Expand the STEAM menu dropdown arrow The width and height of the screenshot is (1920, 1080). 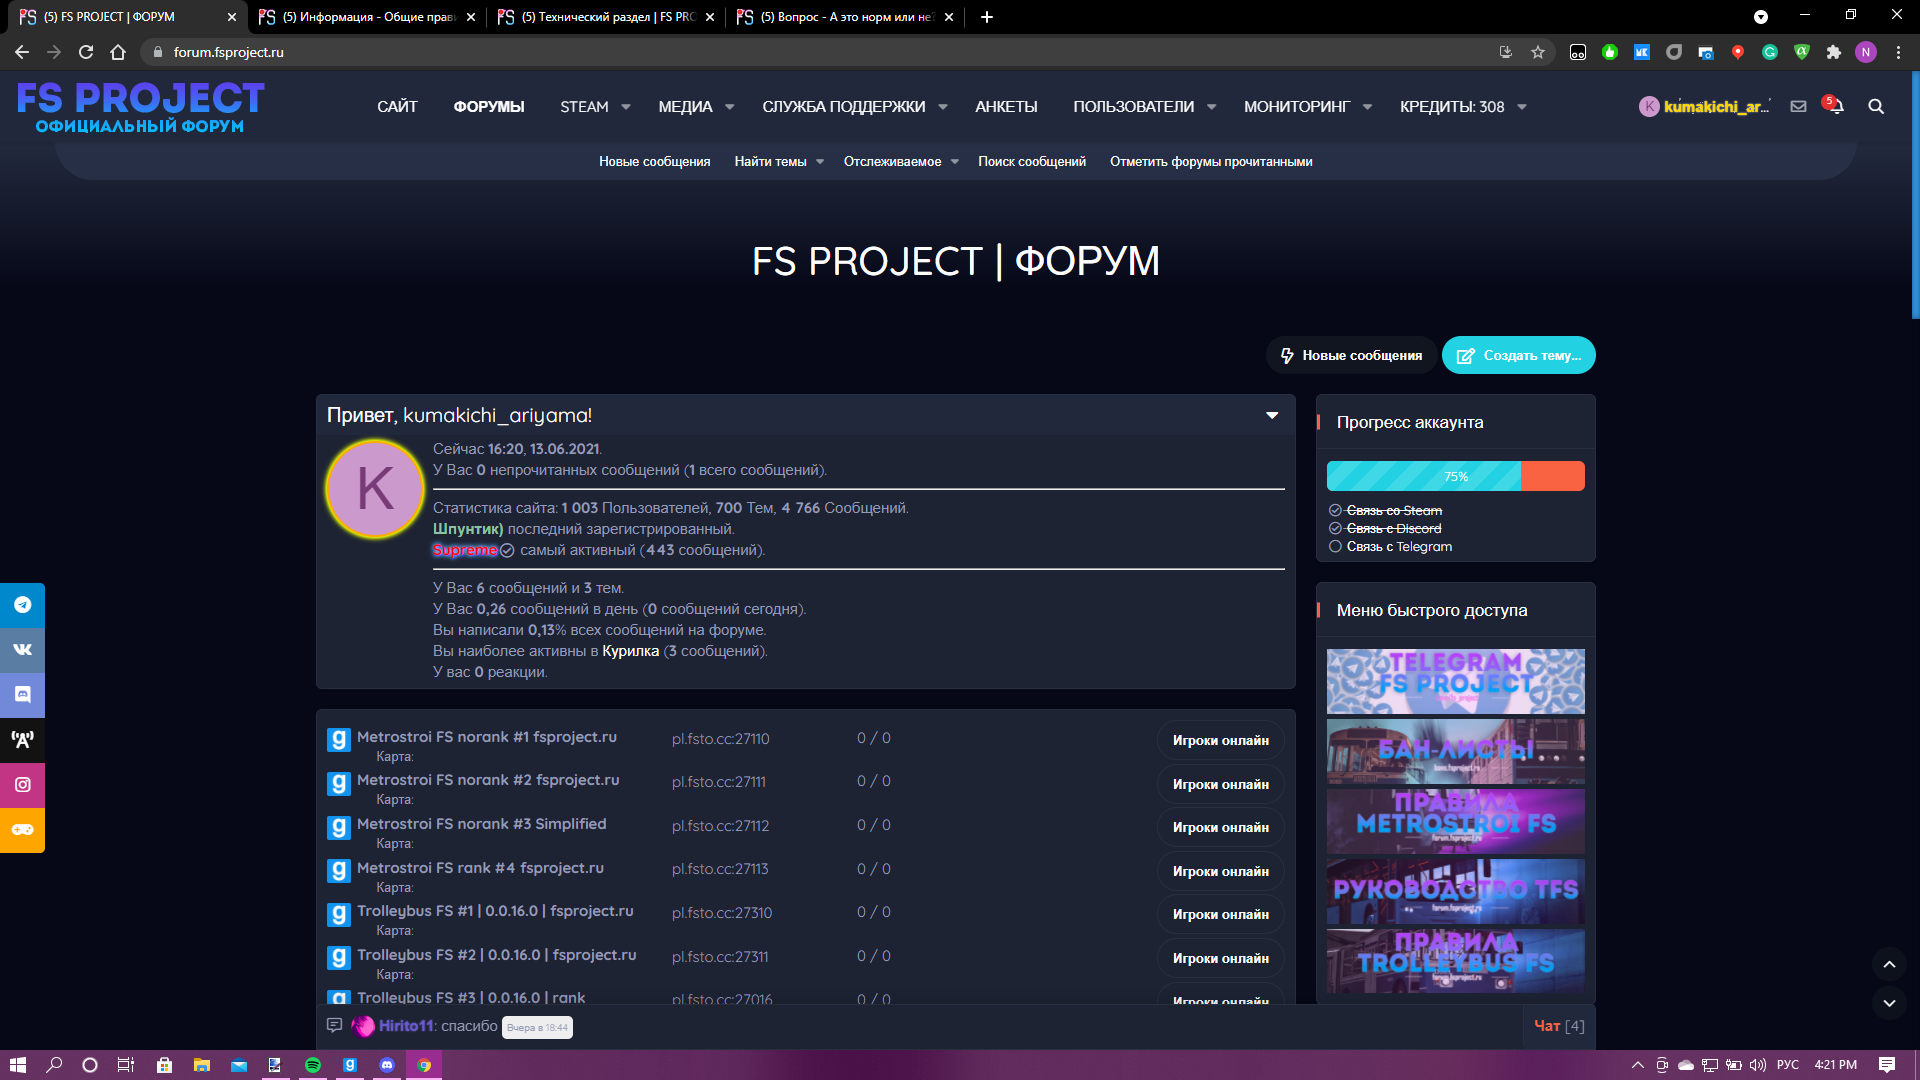626,107
